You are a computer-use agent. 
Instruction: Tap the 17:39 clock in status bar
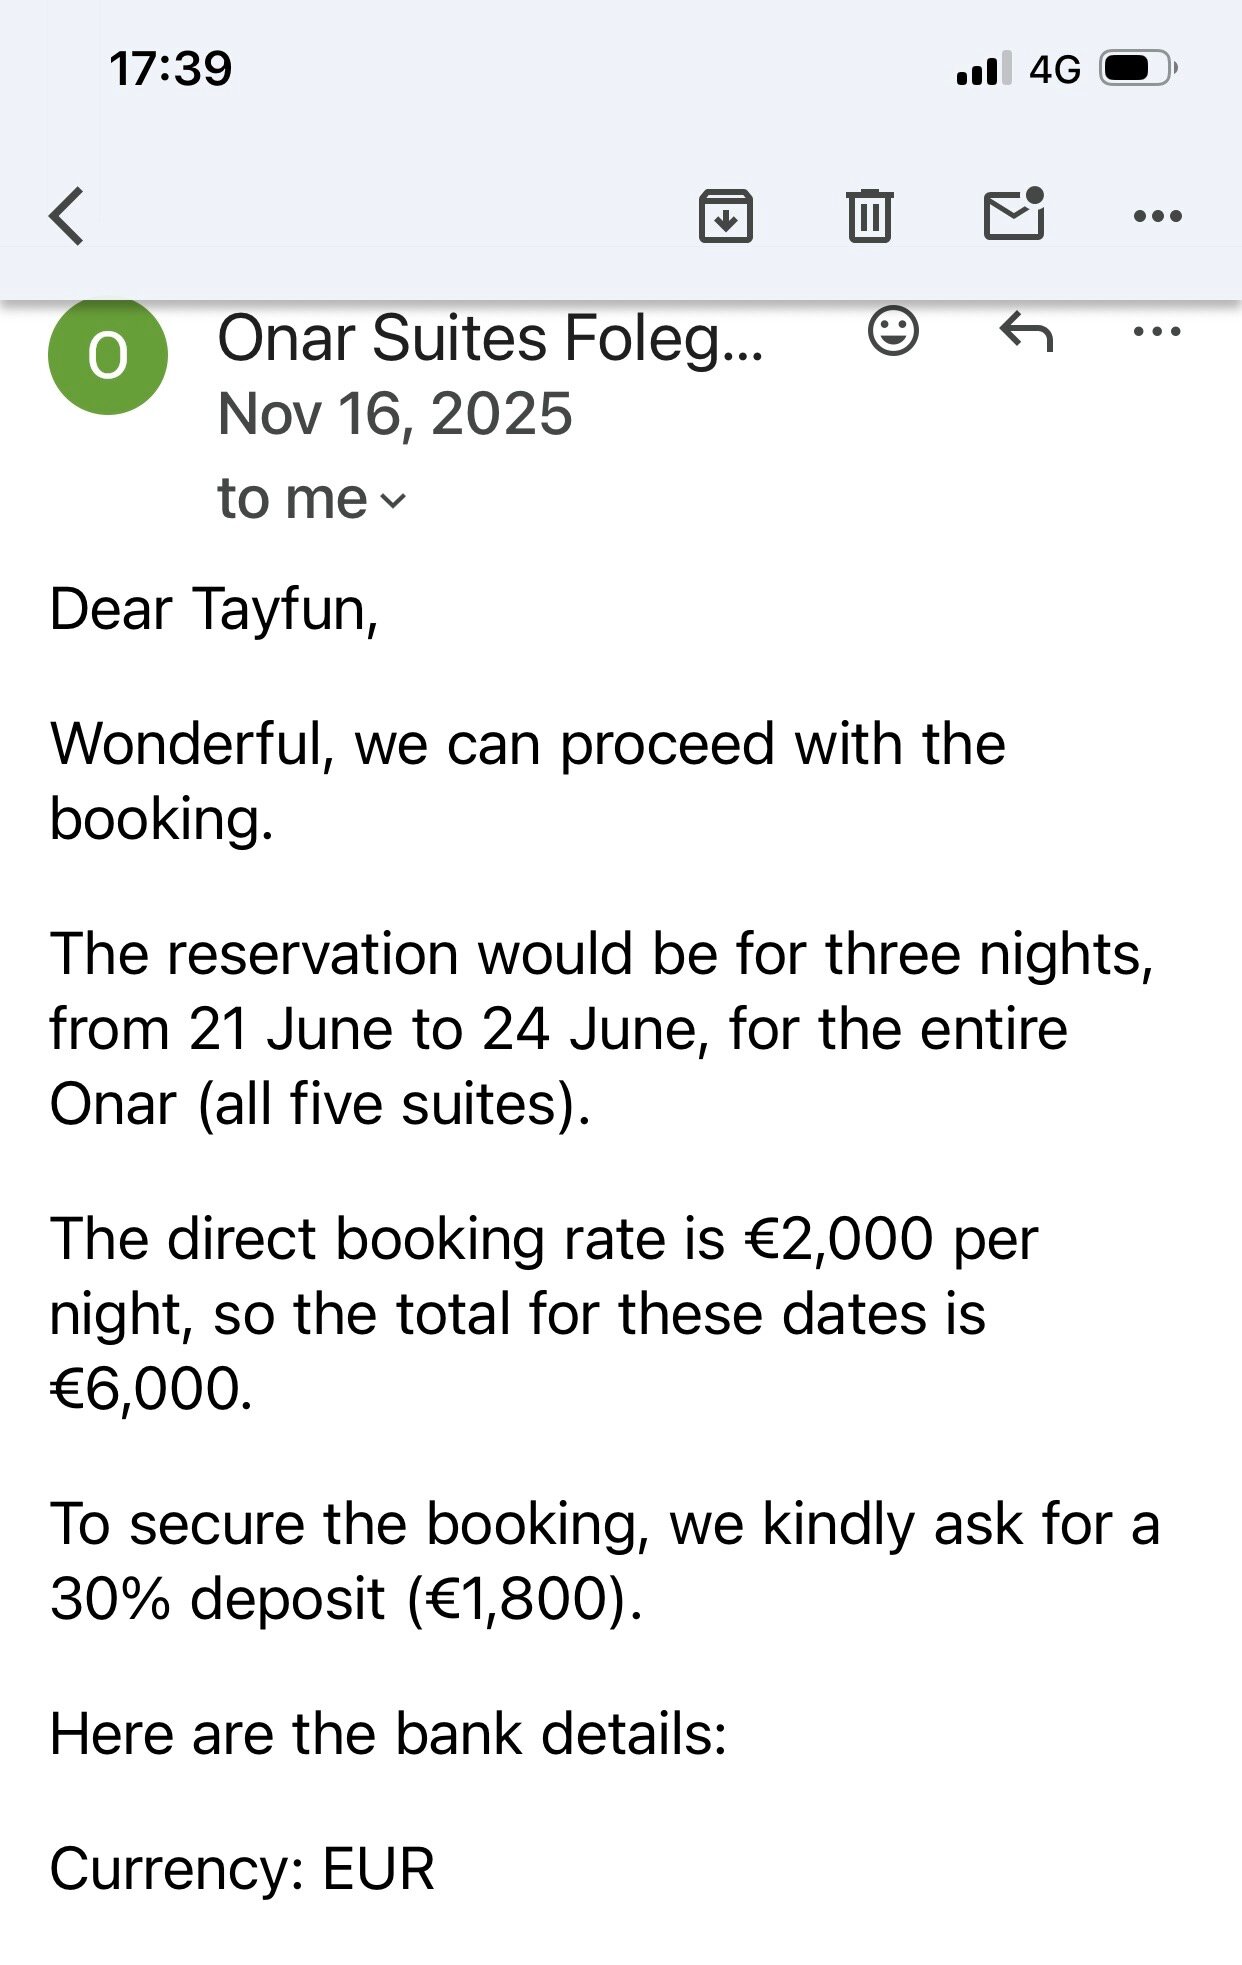coord(170,69)
